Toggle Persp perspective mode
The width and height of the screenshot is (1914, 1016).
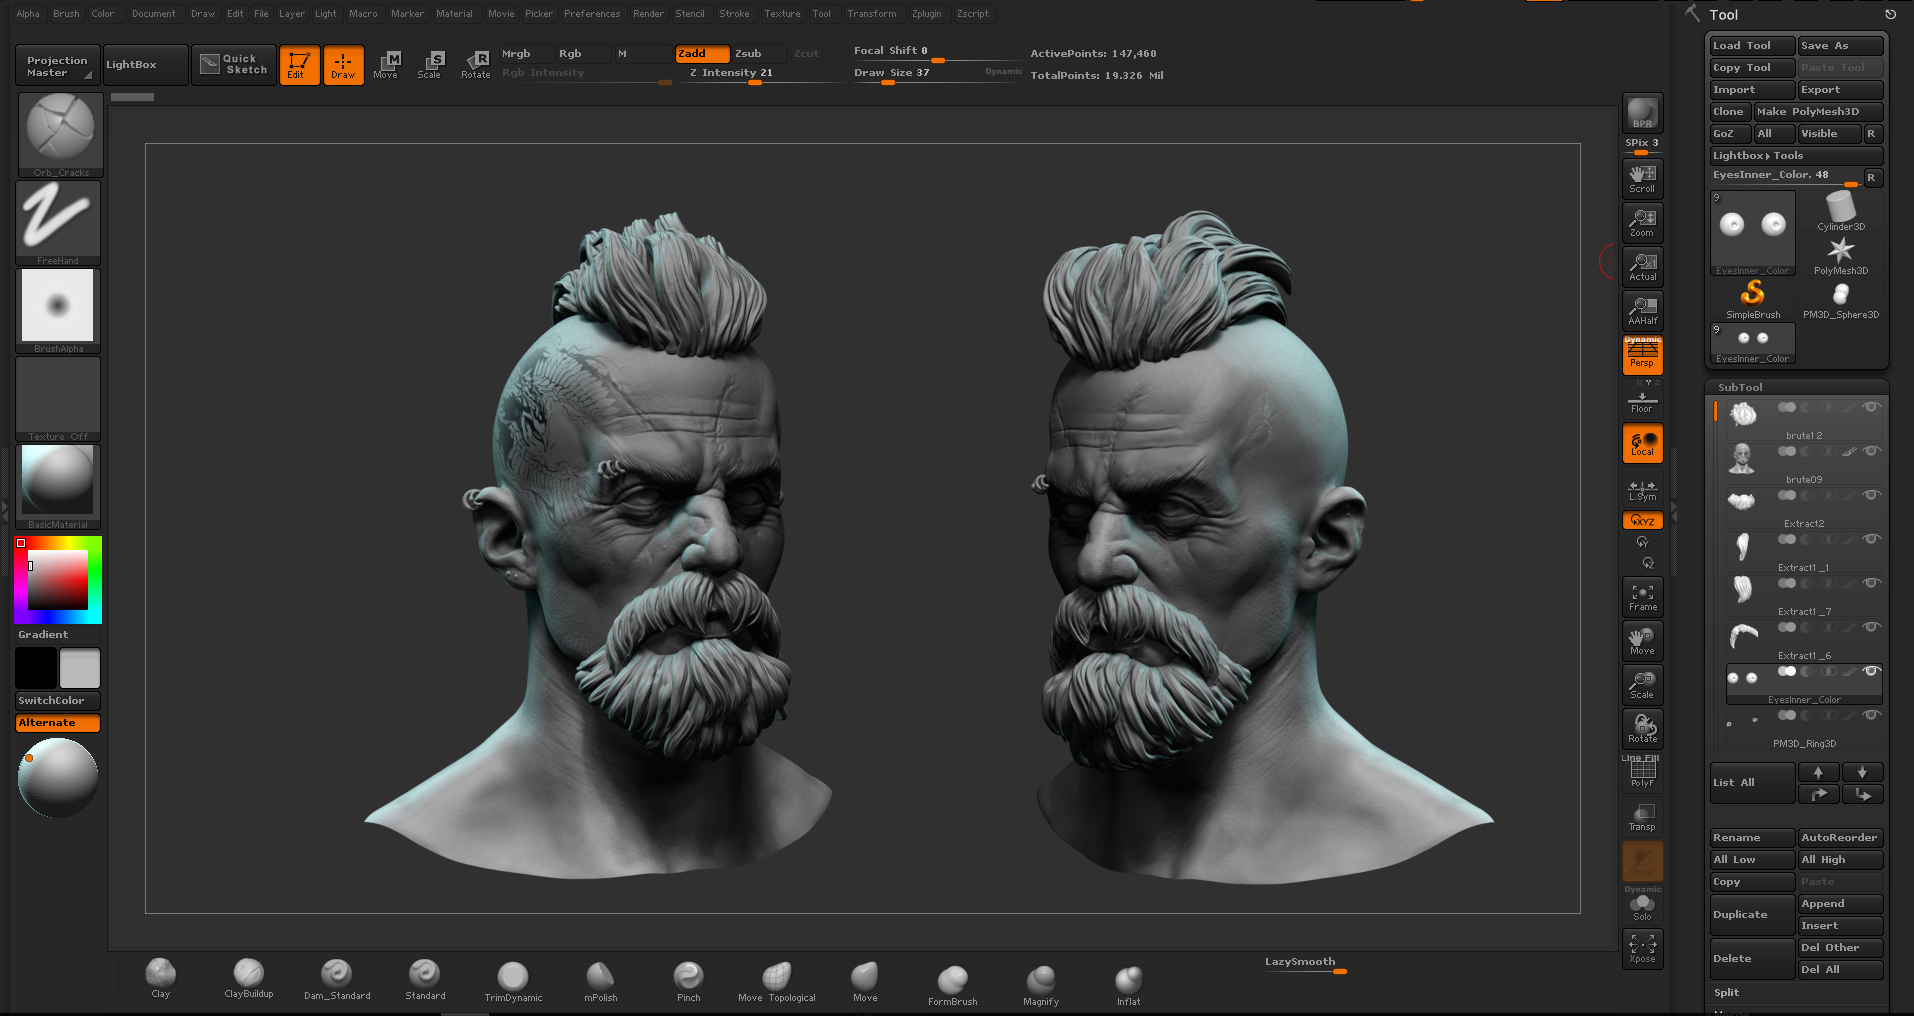1642,355
